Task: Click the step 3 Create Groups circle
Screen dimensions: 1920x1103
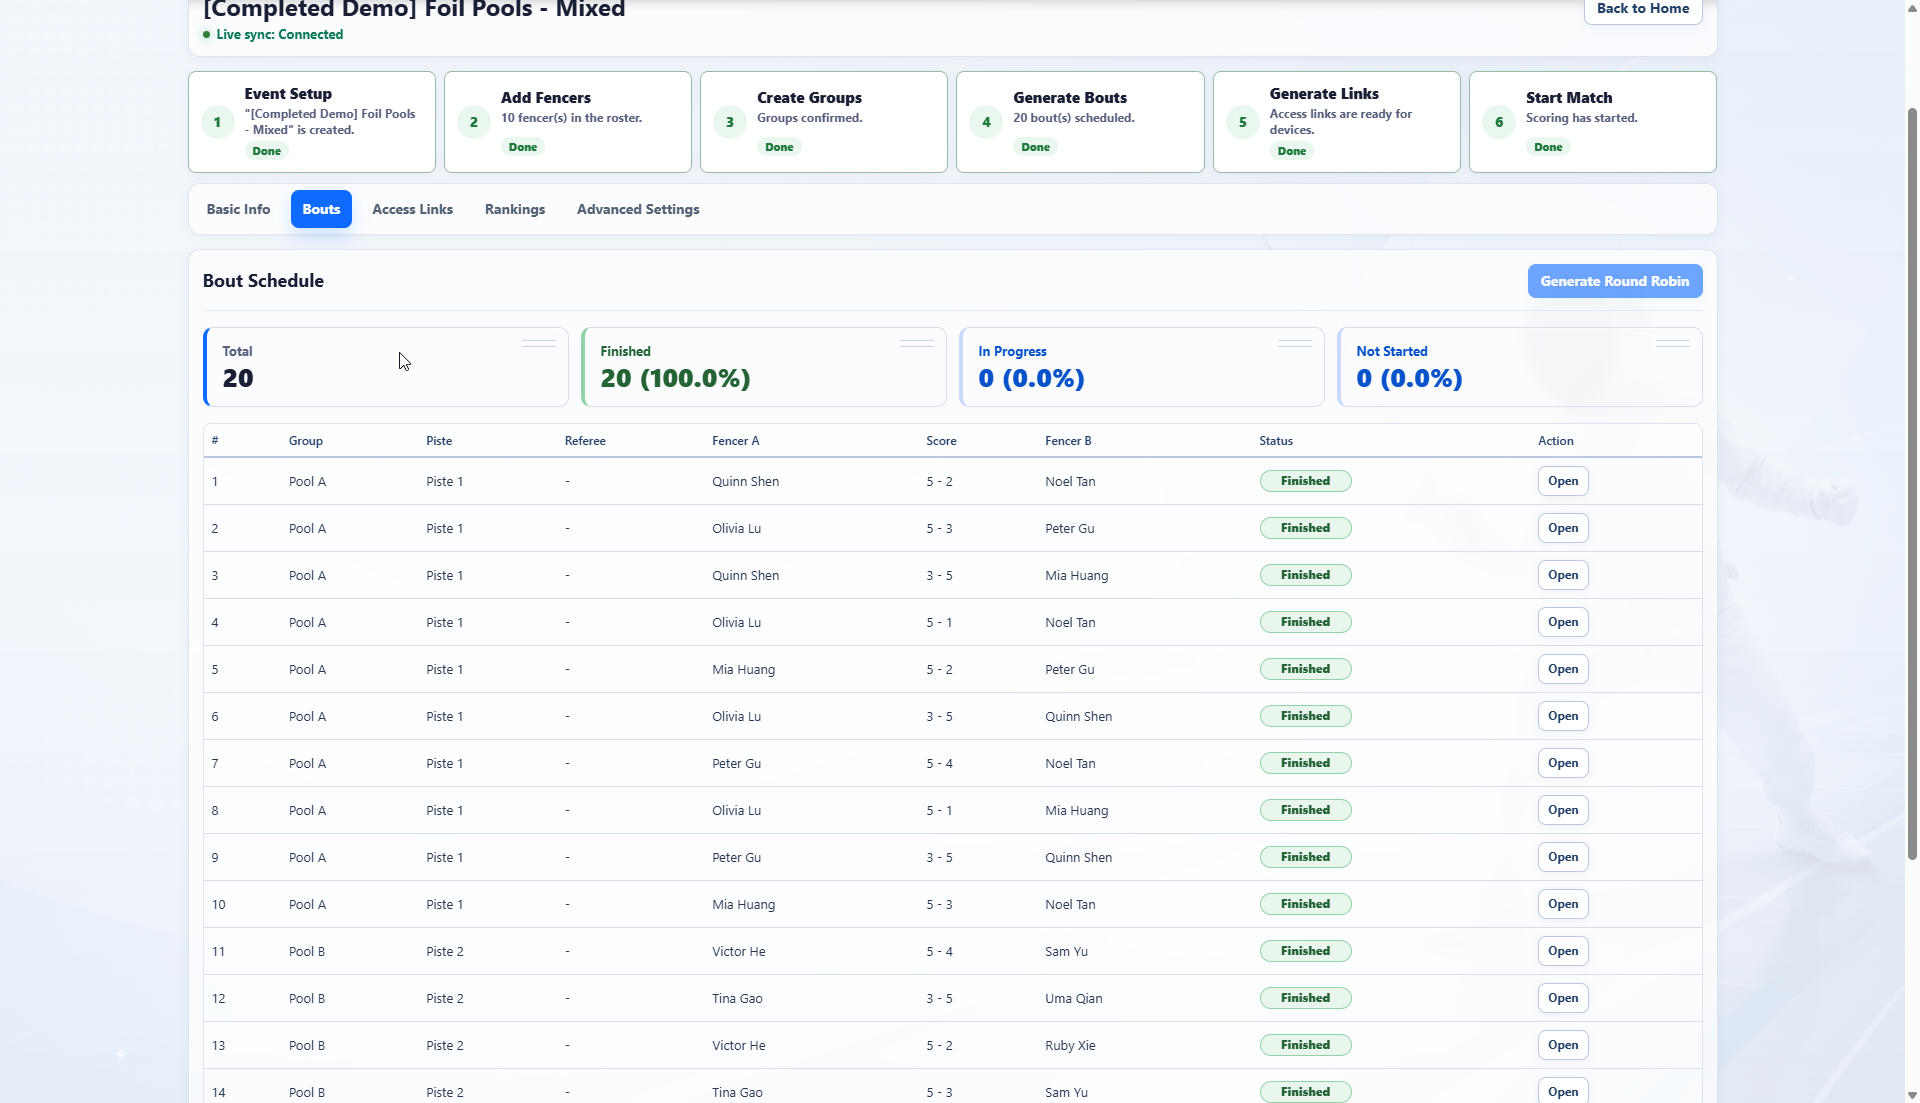Action: (x=730, y=122)
